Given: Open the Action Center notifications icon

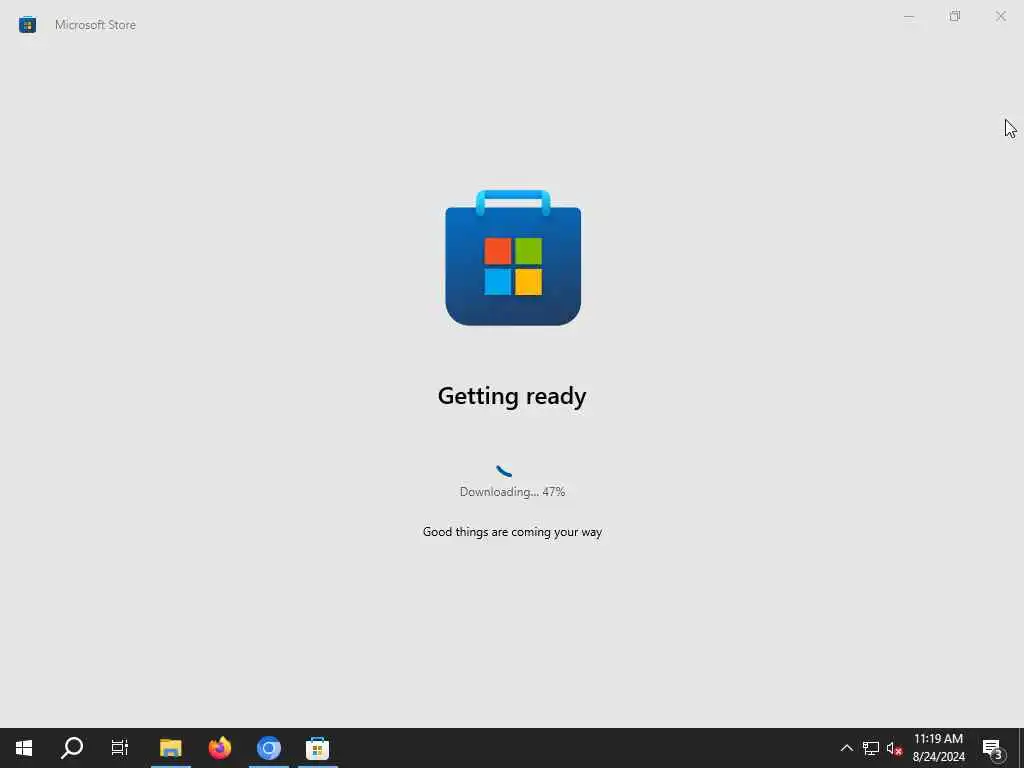Looking at the screenshot, I should point(993,748).
